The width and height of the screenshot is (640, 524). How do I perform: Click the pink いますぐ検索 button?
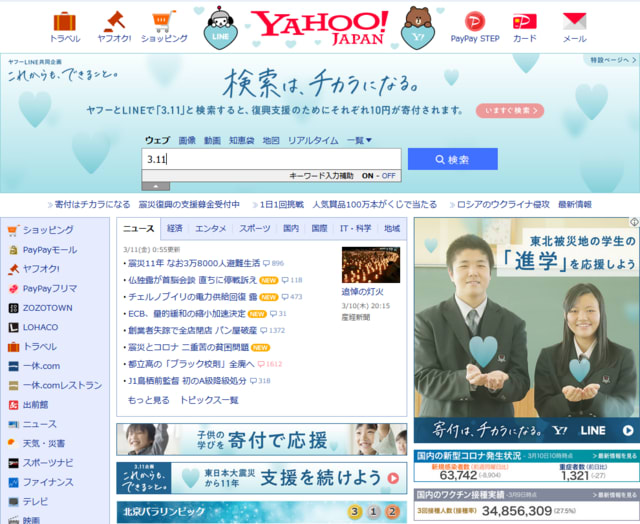pos(510,111)
